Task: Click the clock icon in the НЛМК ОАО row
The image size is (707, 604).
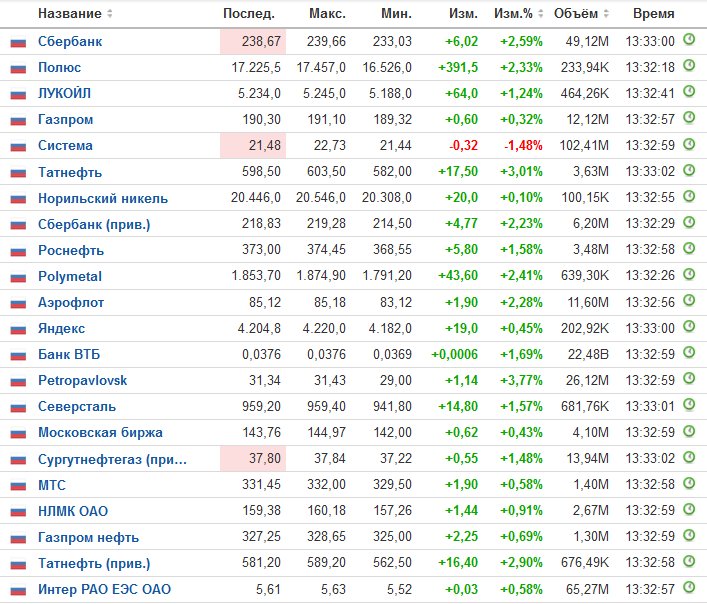Action: tap(689, 509)
